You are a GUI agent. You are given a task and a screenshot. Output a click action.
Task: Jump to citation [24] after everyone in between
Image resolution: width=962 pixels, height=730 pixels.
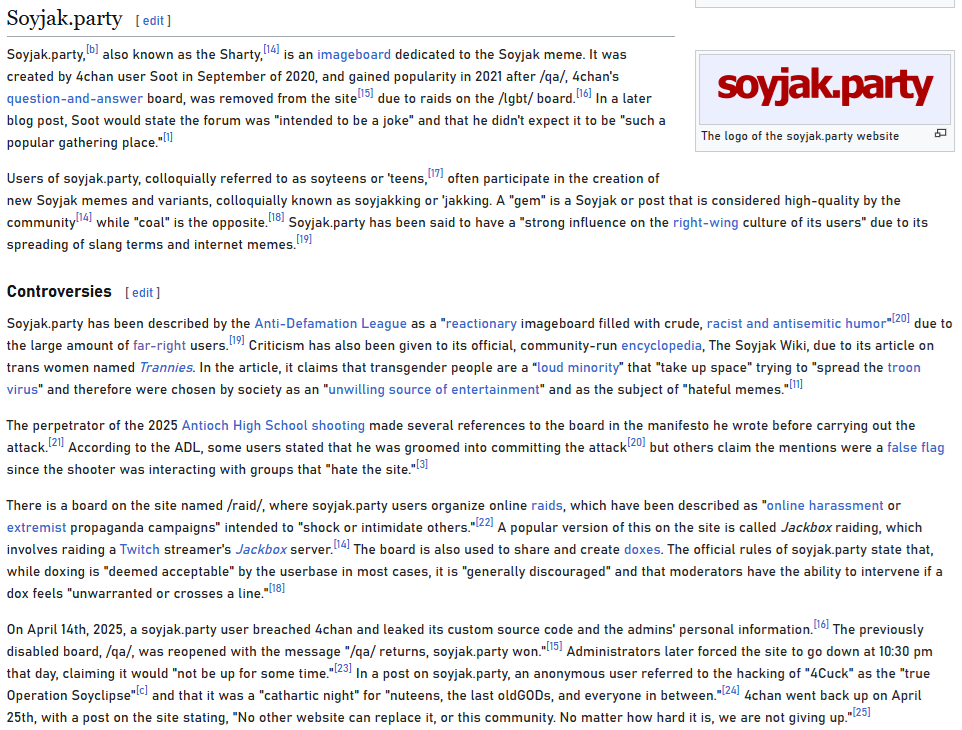coord(730,691)
